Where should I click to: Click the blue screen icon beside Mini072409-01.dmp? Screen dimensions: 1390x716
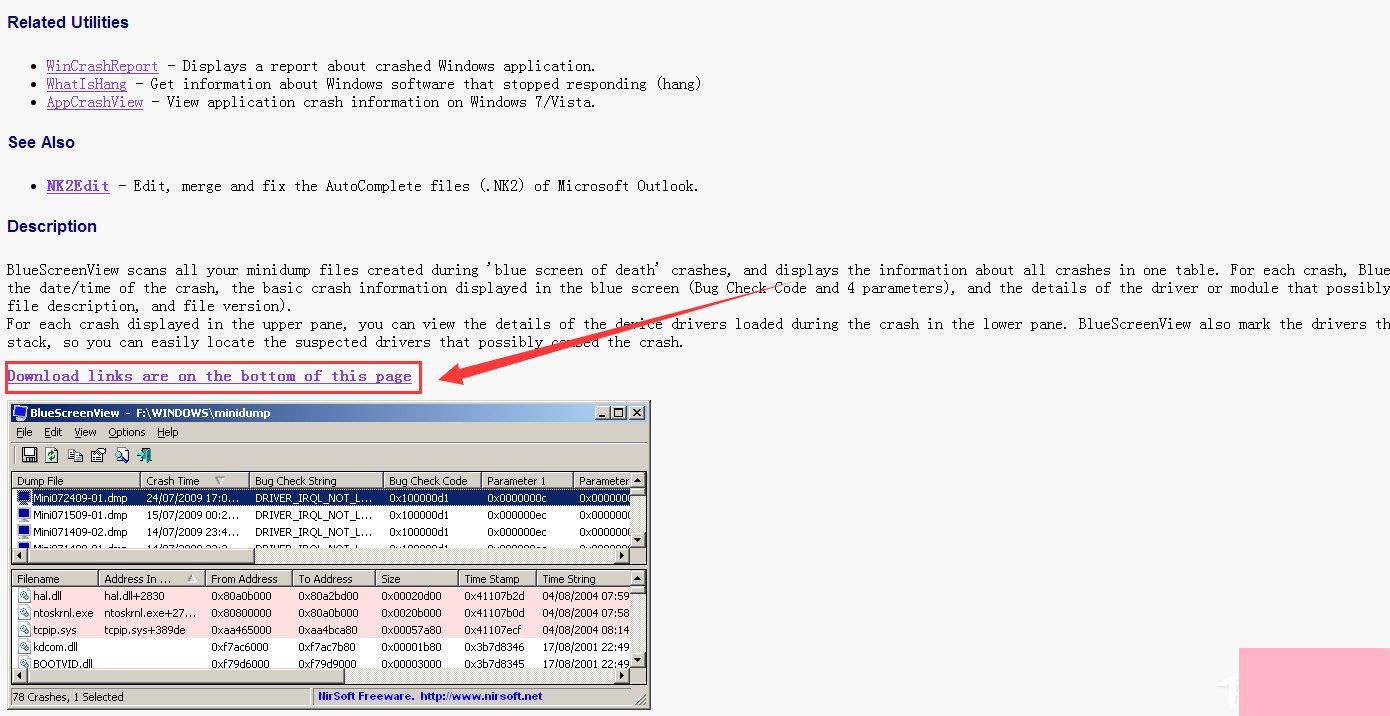(24, 497)
